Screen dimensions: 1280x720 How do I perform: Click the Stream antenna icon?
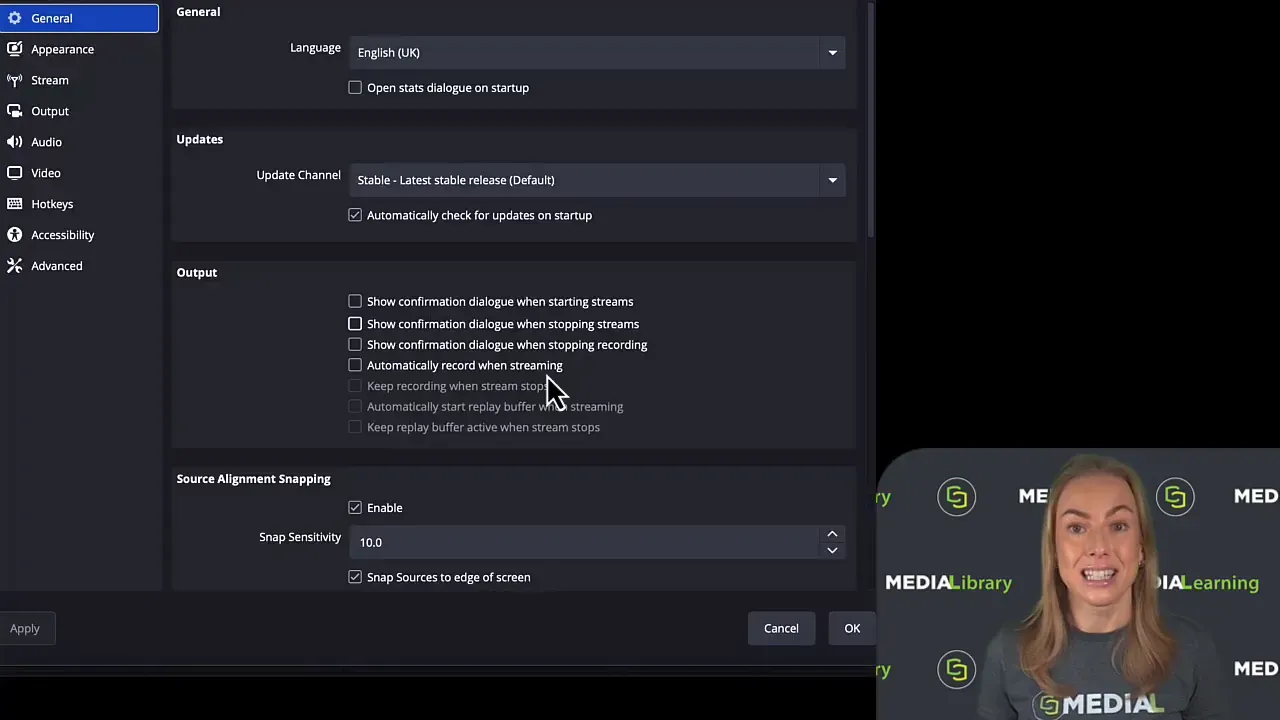coord(14,80)
